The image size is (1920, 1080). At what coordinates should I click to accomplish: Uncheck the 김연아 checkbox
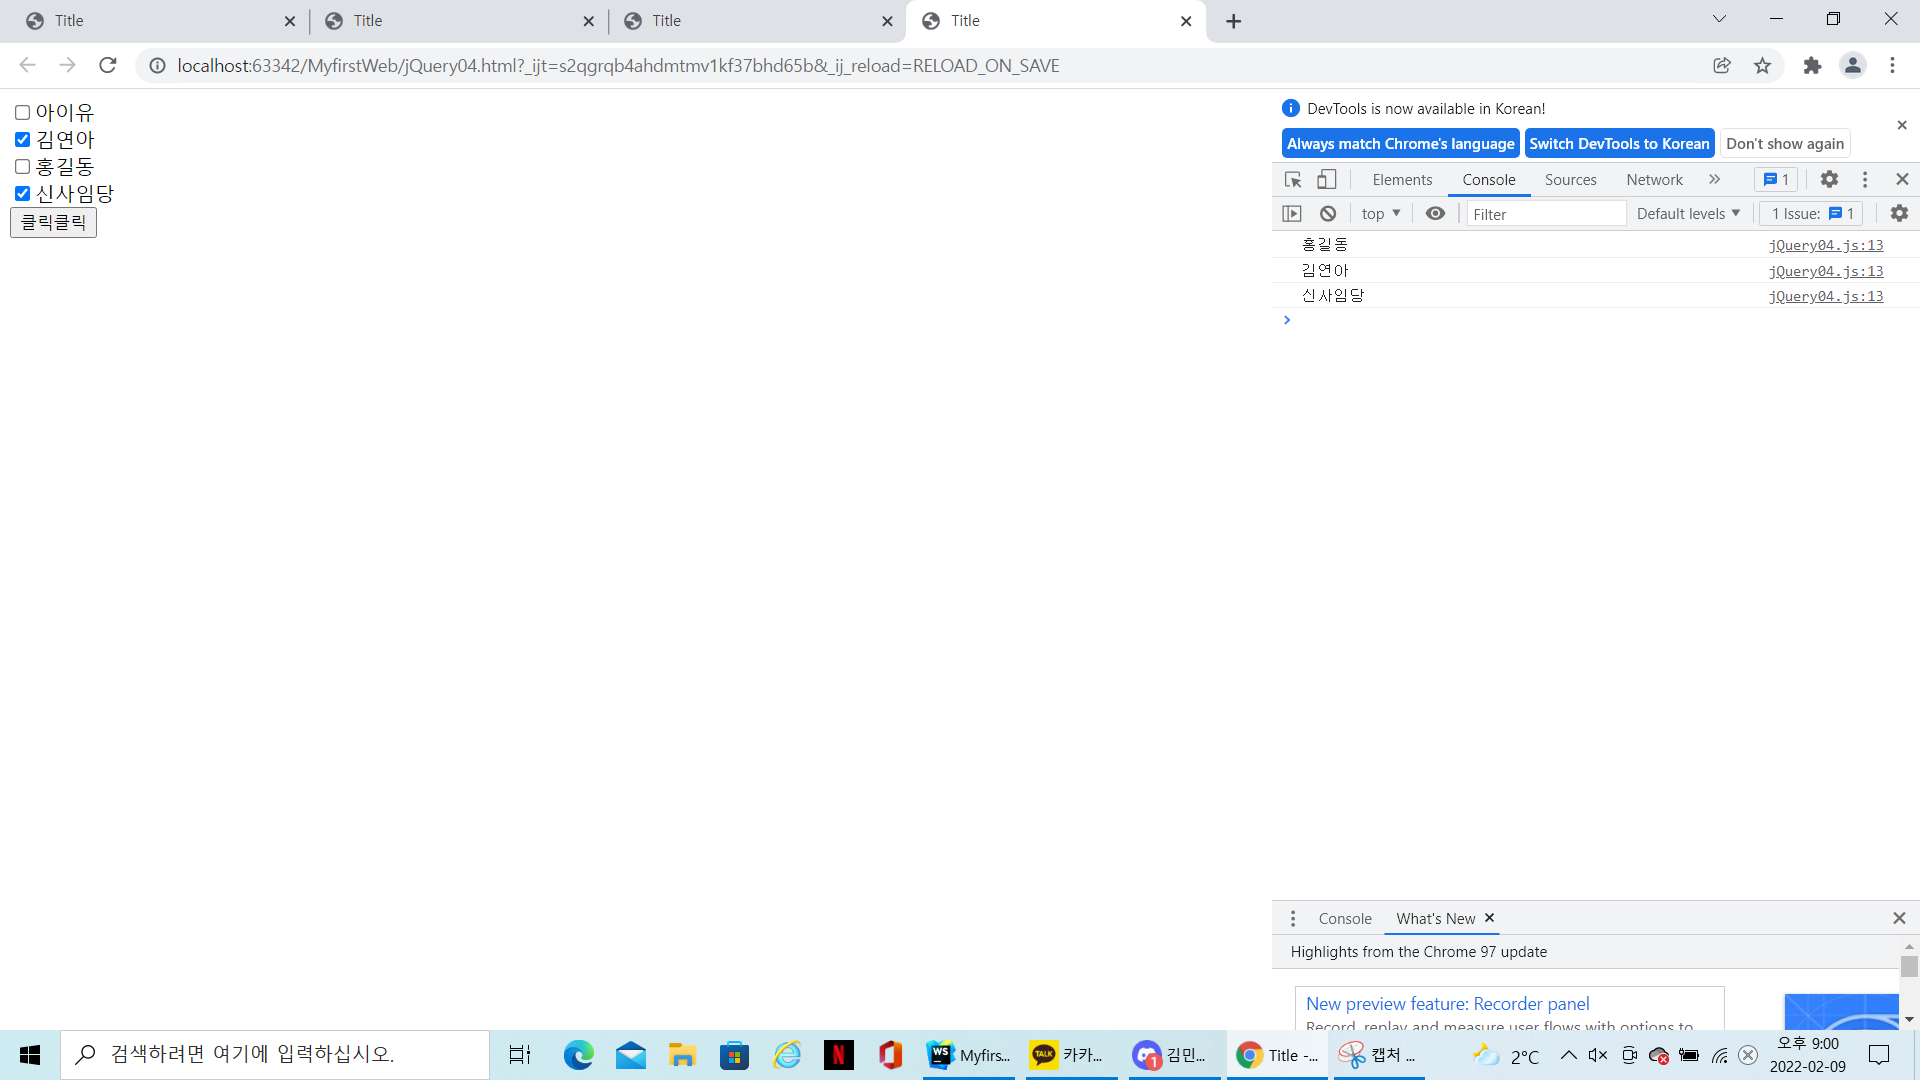[x=22, y=140]
